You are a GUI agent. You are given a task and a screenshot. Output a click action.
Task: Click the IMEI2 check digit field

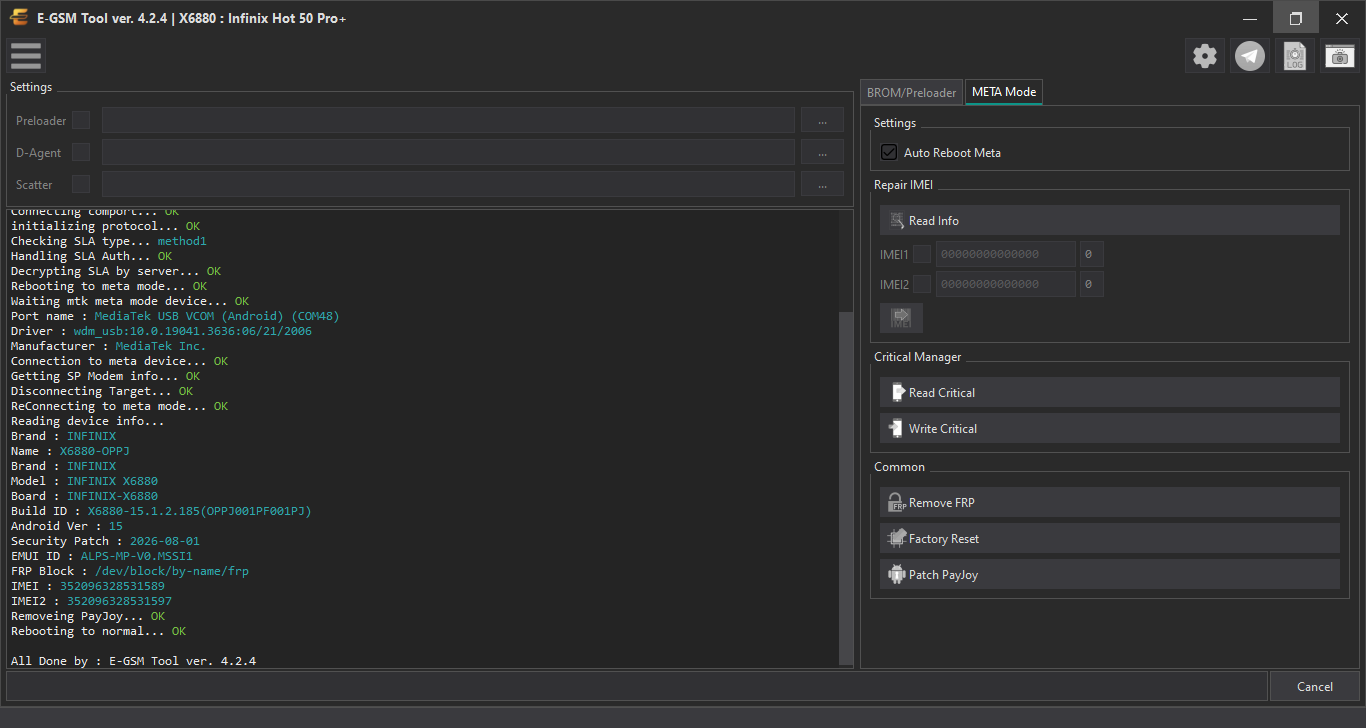click(x=1092, y=284)
